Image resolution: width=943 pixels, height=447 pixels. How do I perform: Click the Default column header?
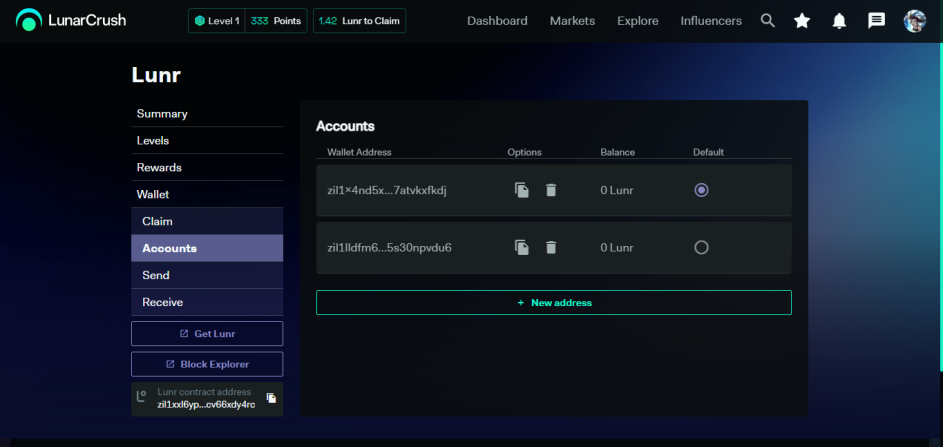(708, 152)
